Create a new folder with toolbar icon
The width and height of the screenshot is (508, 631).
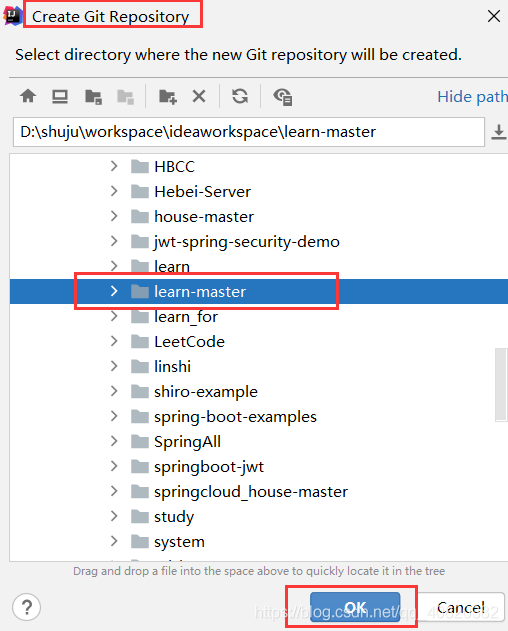click(x=167, y=97)
